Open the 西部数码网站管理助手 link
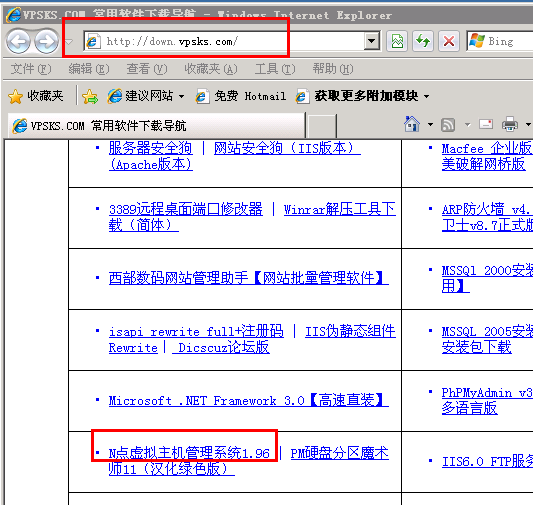533x505 pixels. (248, 278)
